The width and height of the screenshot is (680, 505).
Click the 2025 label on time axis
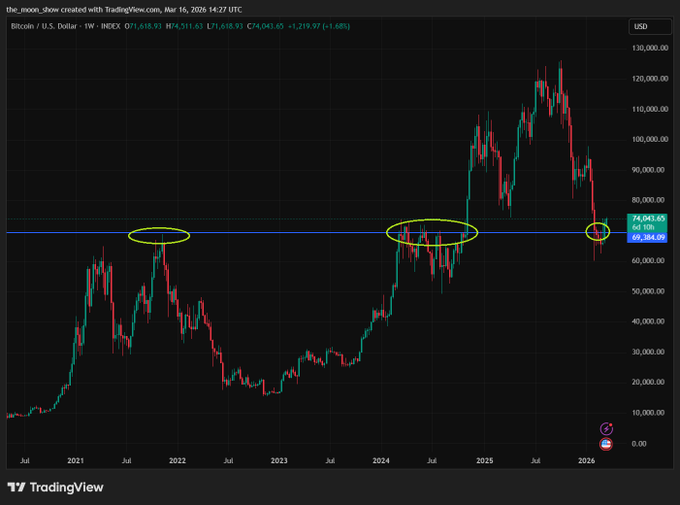click(484, 461)
